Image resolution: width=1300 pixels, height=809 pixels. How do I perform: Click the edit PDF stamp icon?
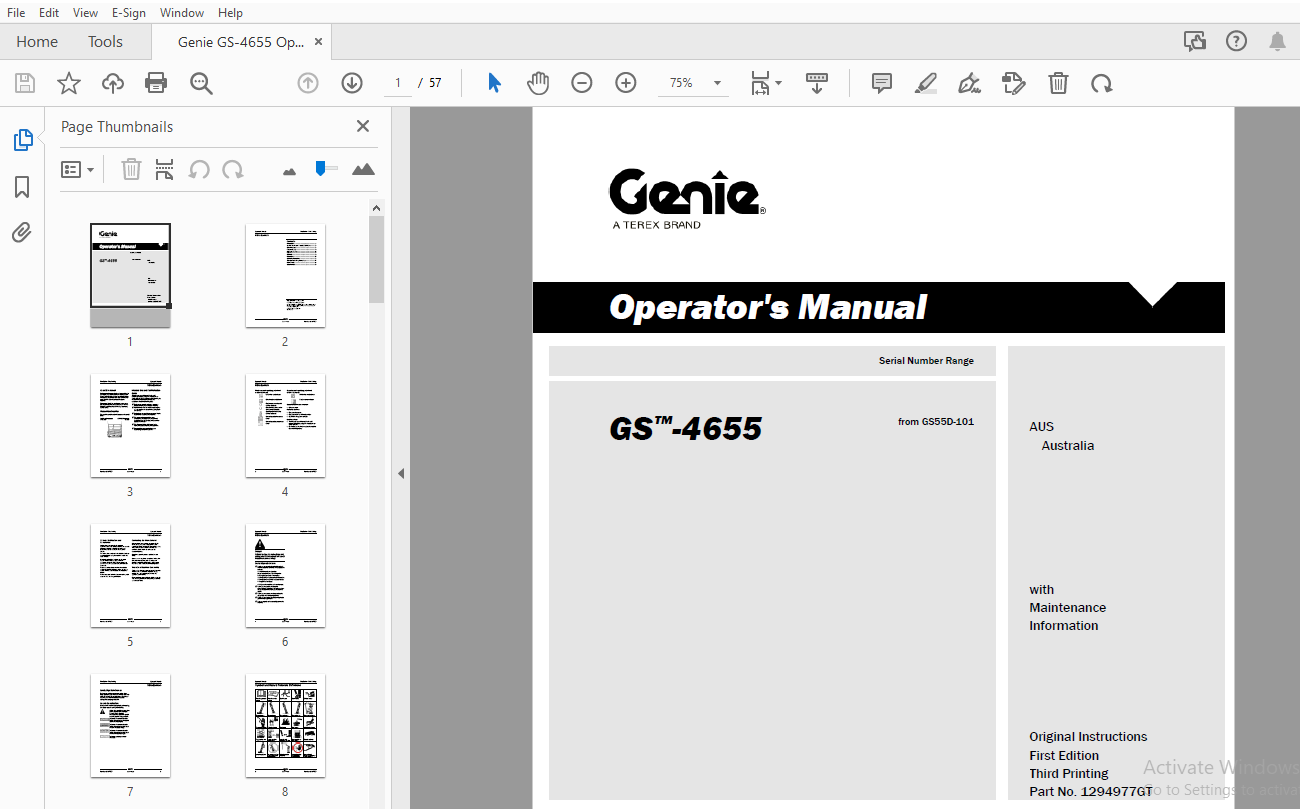click(1014, 83)
